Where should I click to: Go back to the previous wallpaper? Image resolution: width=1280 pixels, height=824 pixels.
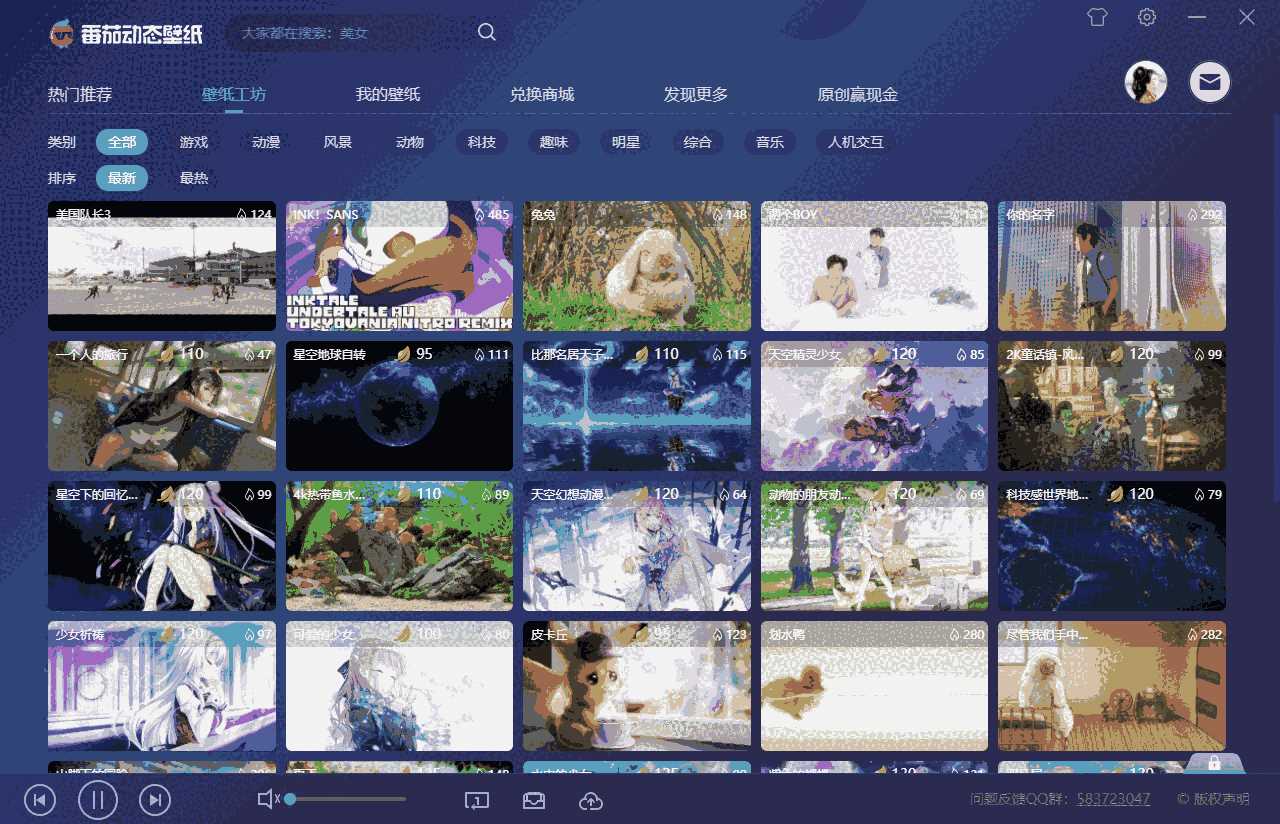[x=40, y=800]
